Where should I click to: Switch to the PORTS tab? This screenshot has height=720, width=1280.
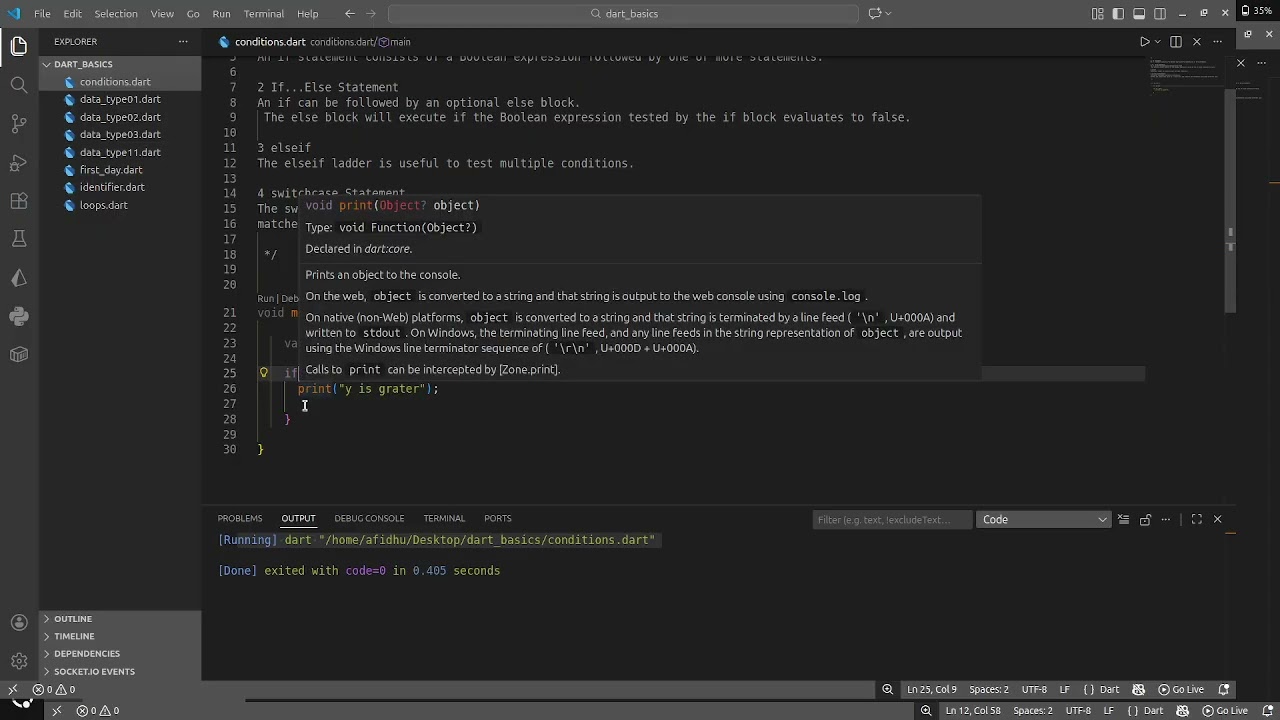[x=498, y=518]
